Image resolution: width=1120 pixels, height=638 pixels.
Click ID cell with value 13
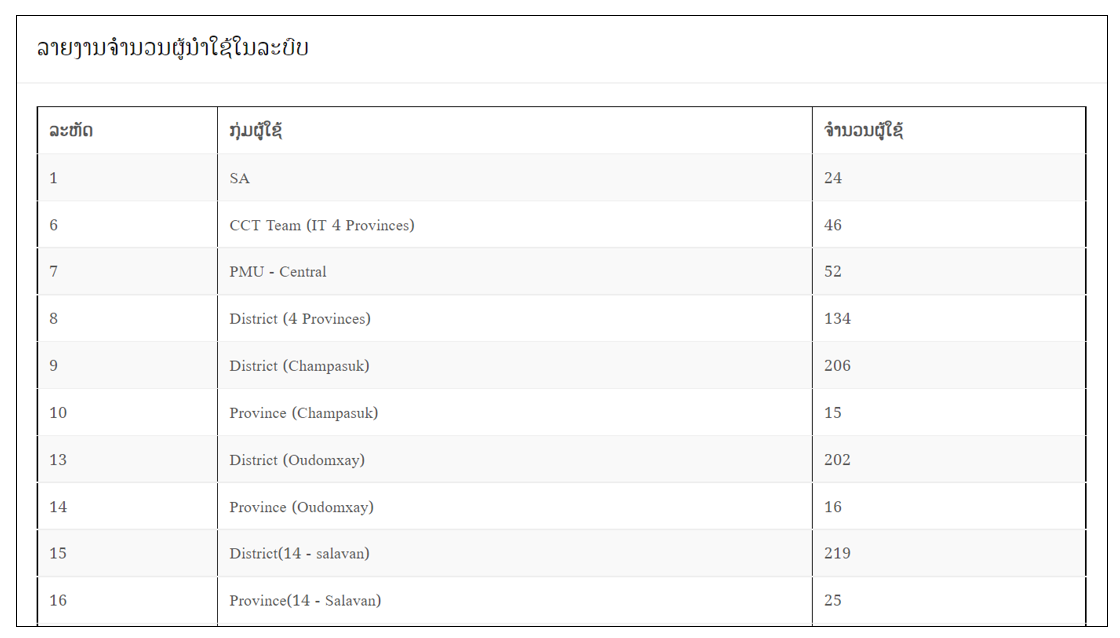(128, 459)
